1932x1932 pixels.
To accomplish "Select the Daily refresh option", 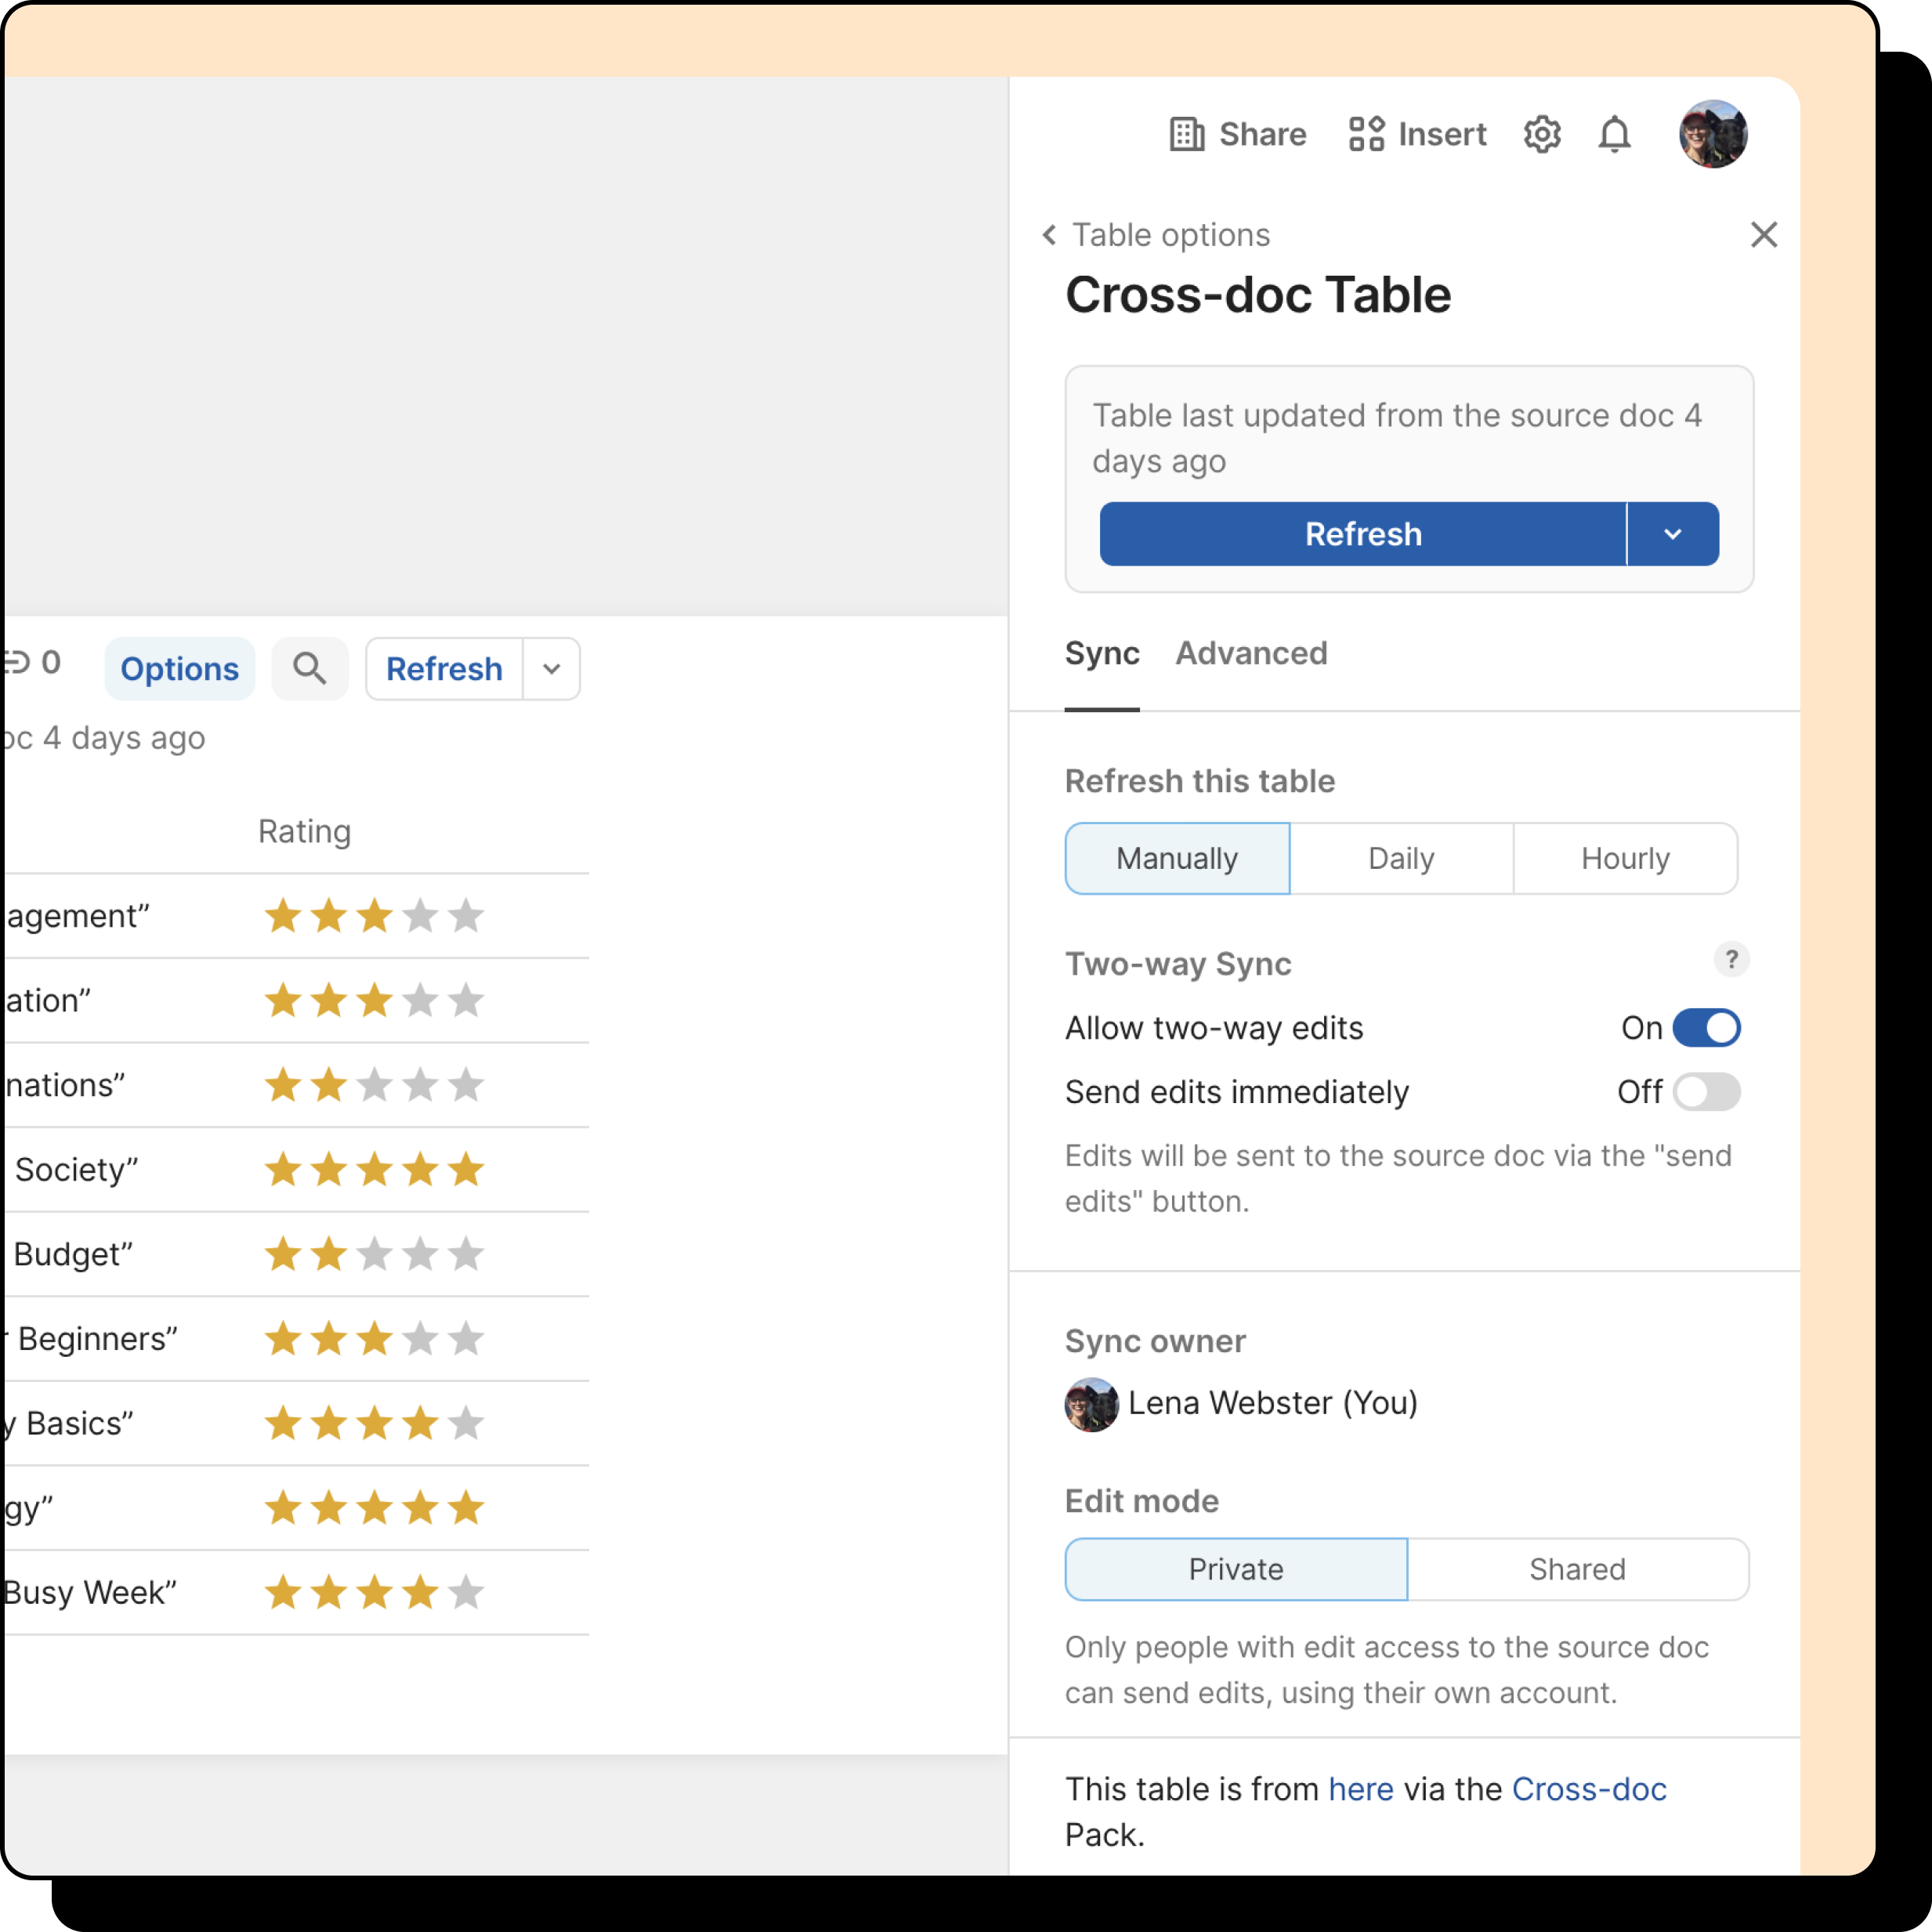I will pyautogui.click(x=1400, y=858).
